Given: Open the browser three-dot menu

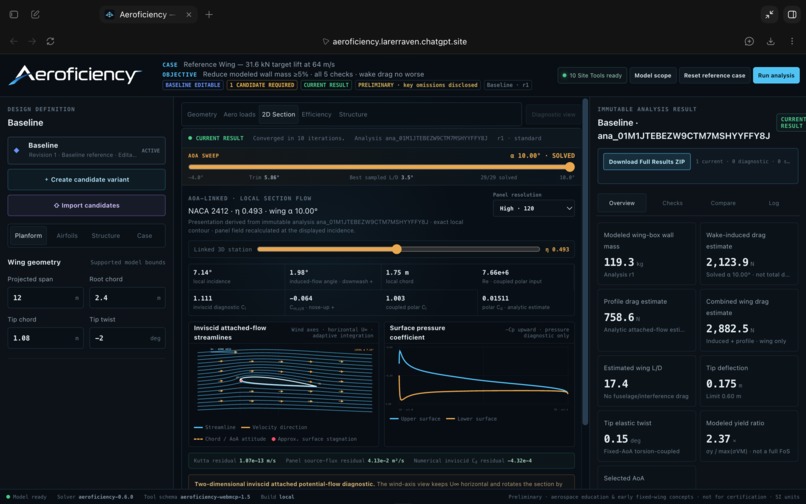Looking at the screenshot, I should tap(792, 41).
